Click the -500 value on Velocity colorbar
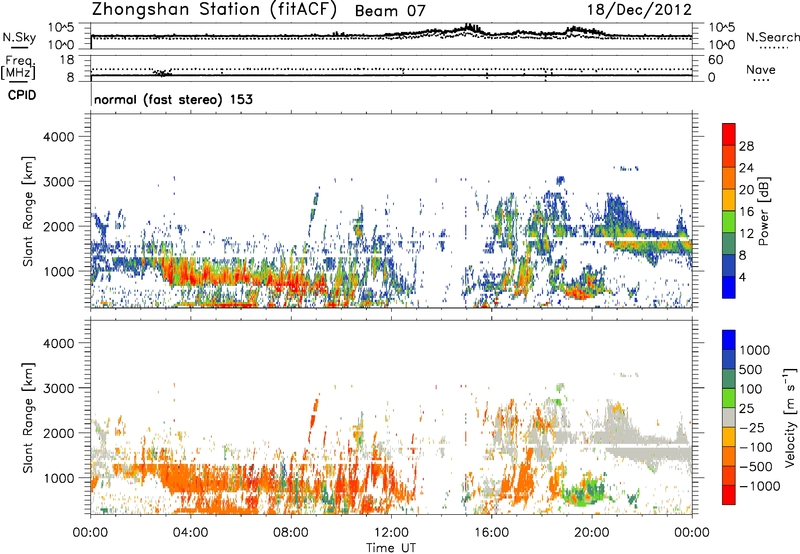Viewport: 800px width, 554px height. tap(756, 466)
